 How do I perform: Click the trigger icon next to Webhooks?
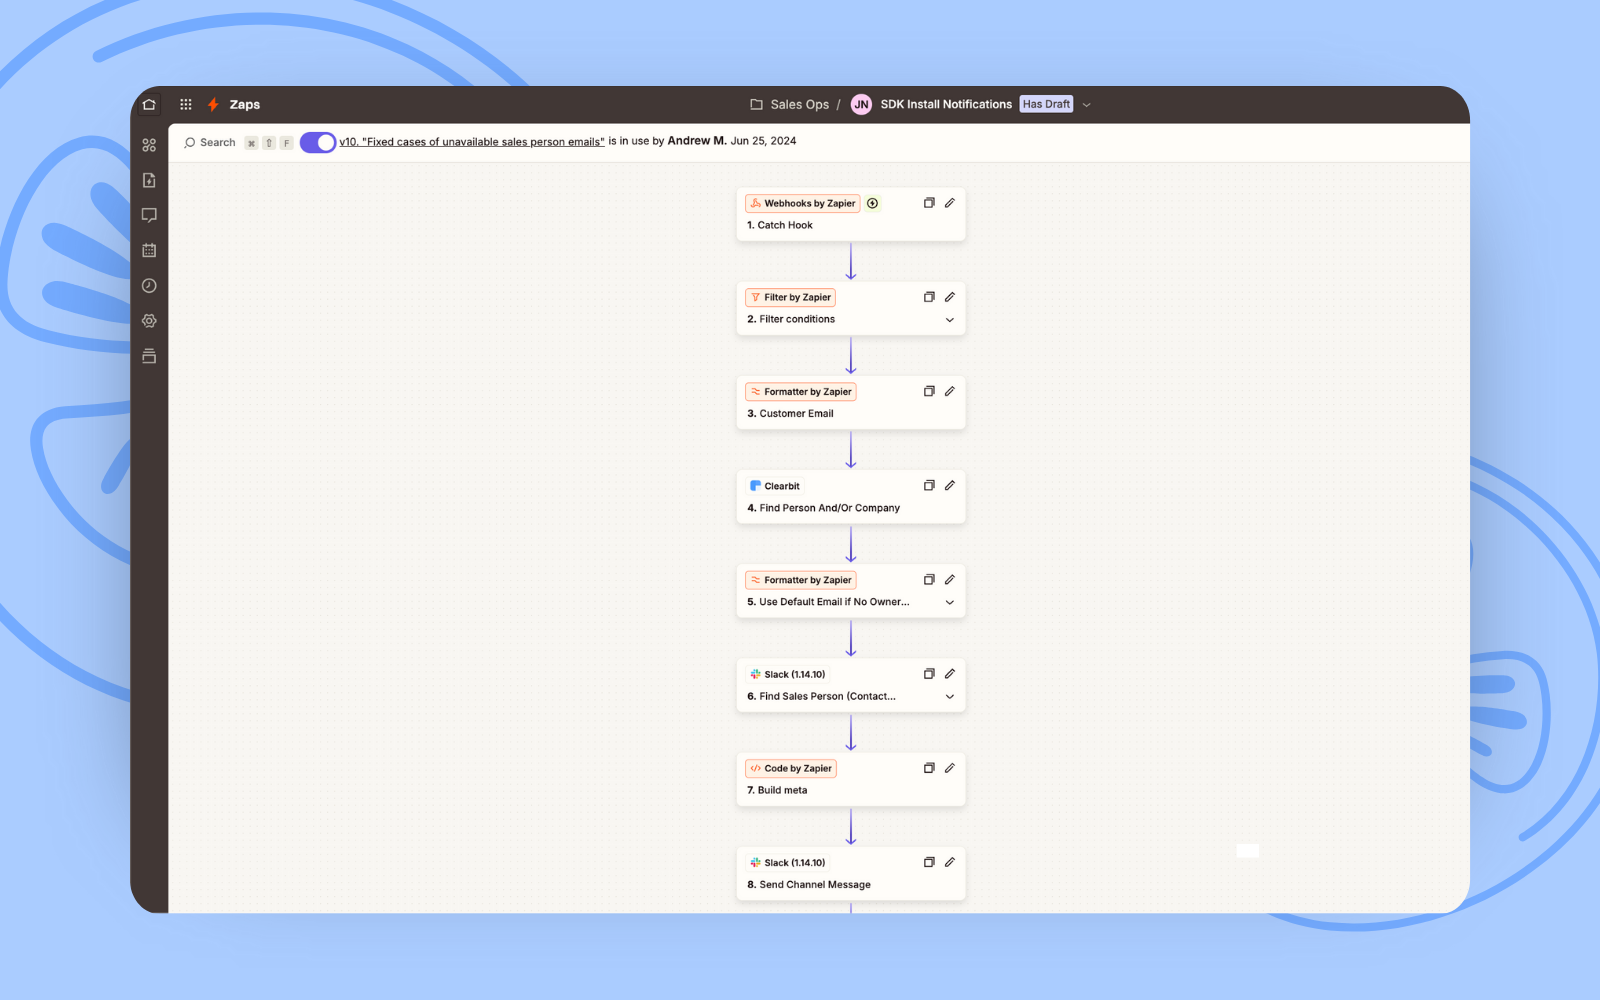[872, 203]
